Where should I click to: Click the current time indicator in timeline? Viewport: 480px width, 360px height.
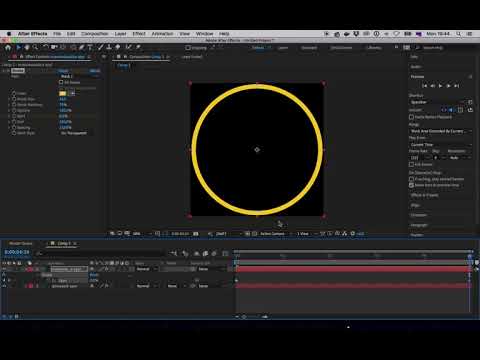click(470, 256)
